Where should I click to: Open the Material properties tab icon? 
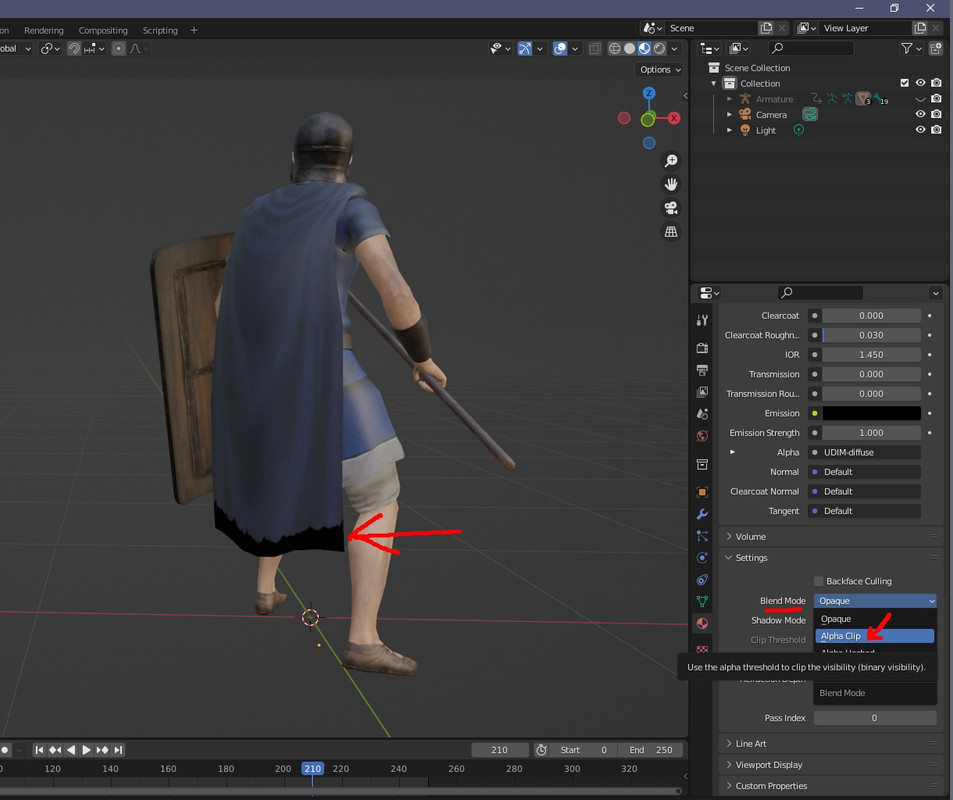click(x=702, y=624)
